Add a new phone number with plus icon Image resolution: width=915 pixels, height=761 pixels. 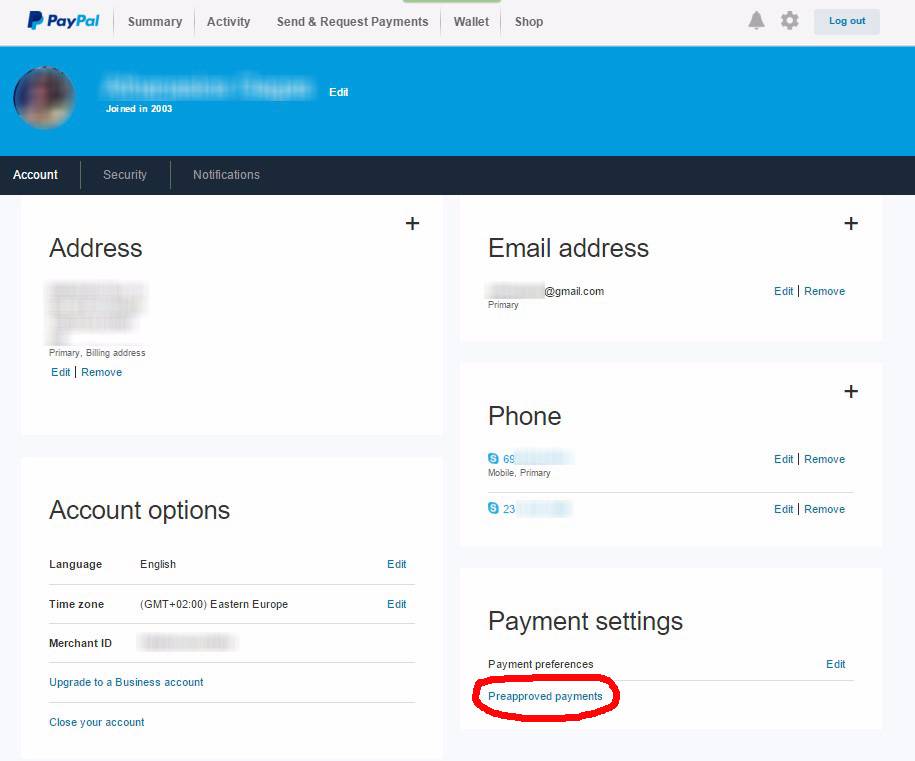pyautogui.click(x=851, y=392)
